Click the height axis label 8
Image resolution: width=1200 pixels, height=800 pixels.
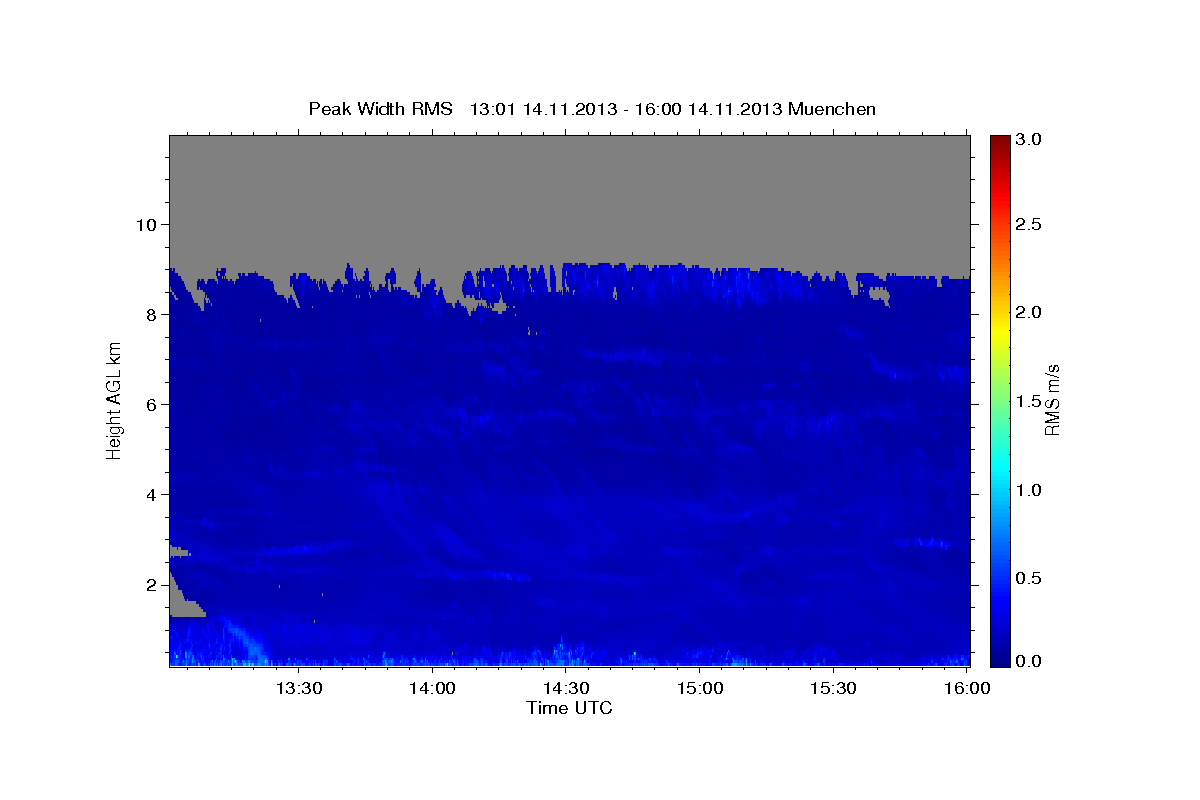click(x=153, y=314)
